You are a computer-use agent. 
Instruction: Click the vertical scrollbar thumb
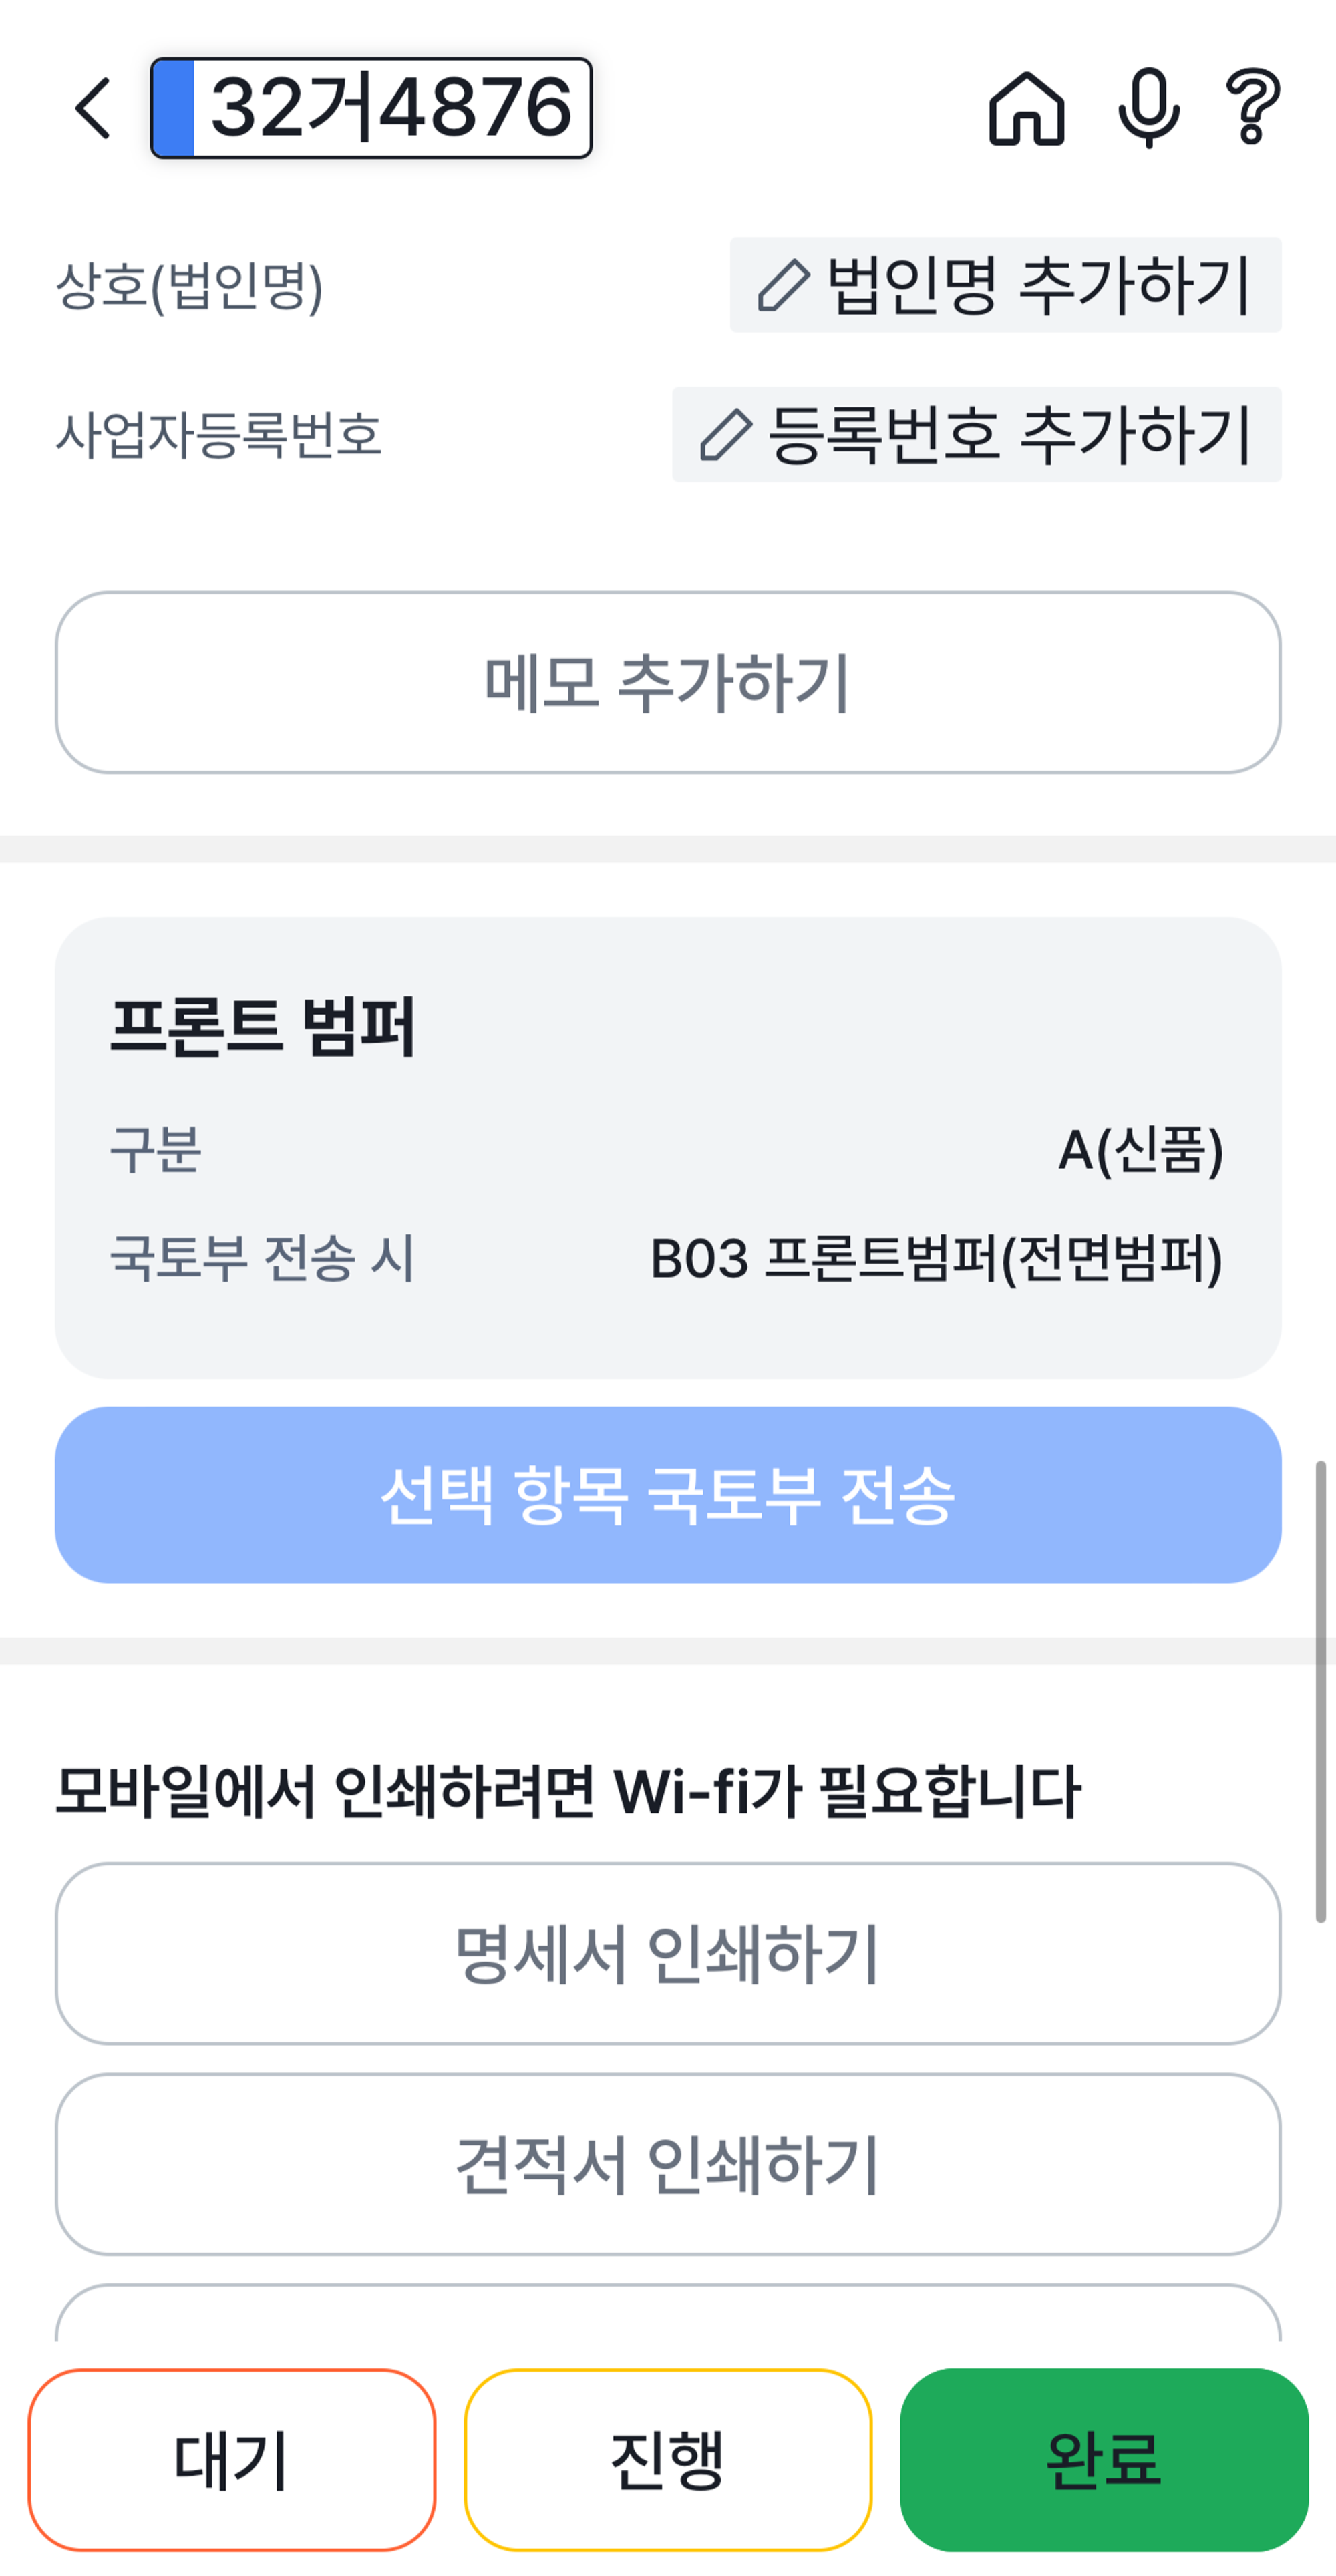tap(1320, 1690)
